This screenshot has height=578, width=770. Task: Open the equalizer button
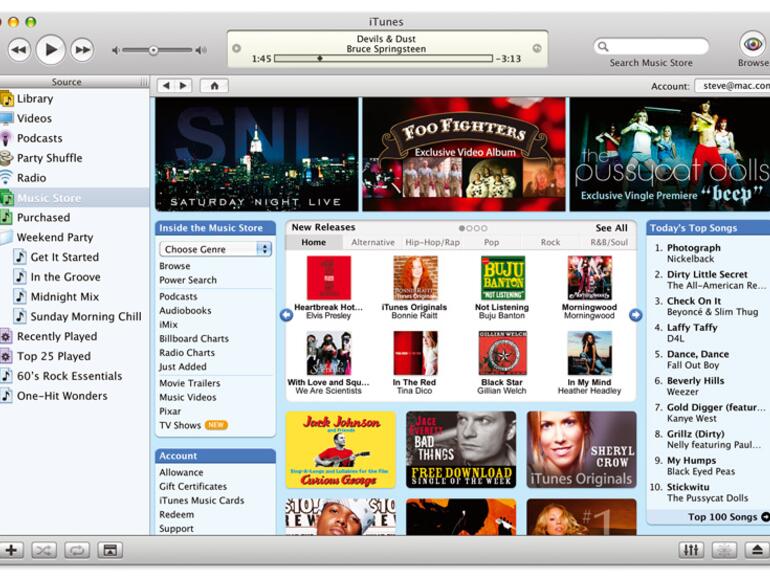tap(691, 550)
